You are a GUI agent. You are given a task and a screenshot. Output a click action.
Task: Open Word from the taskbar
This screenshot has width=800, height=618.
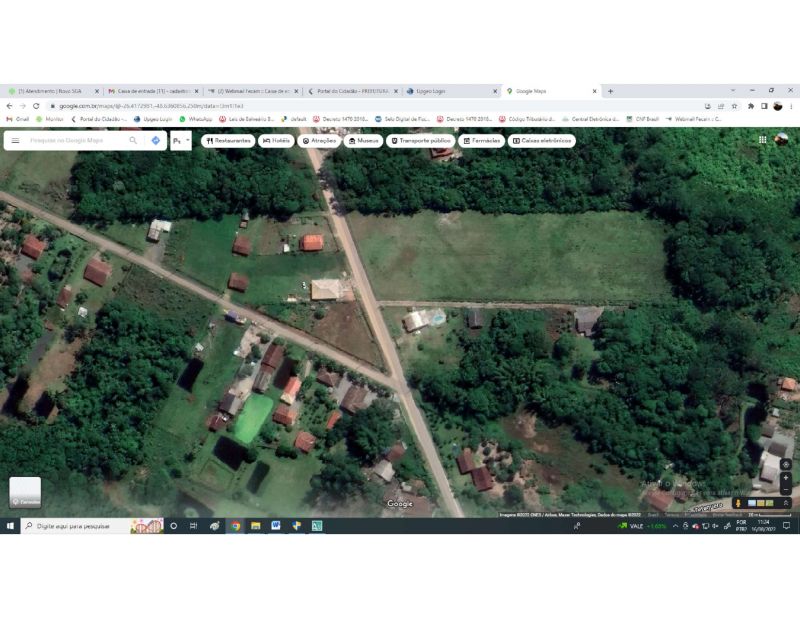point(276,526)
